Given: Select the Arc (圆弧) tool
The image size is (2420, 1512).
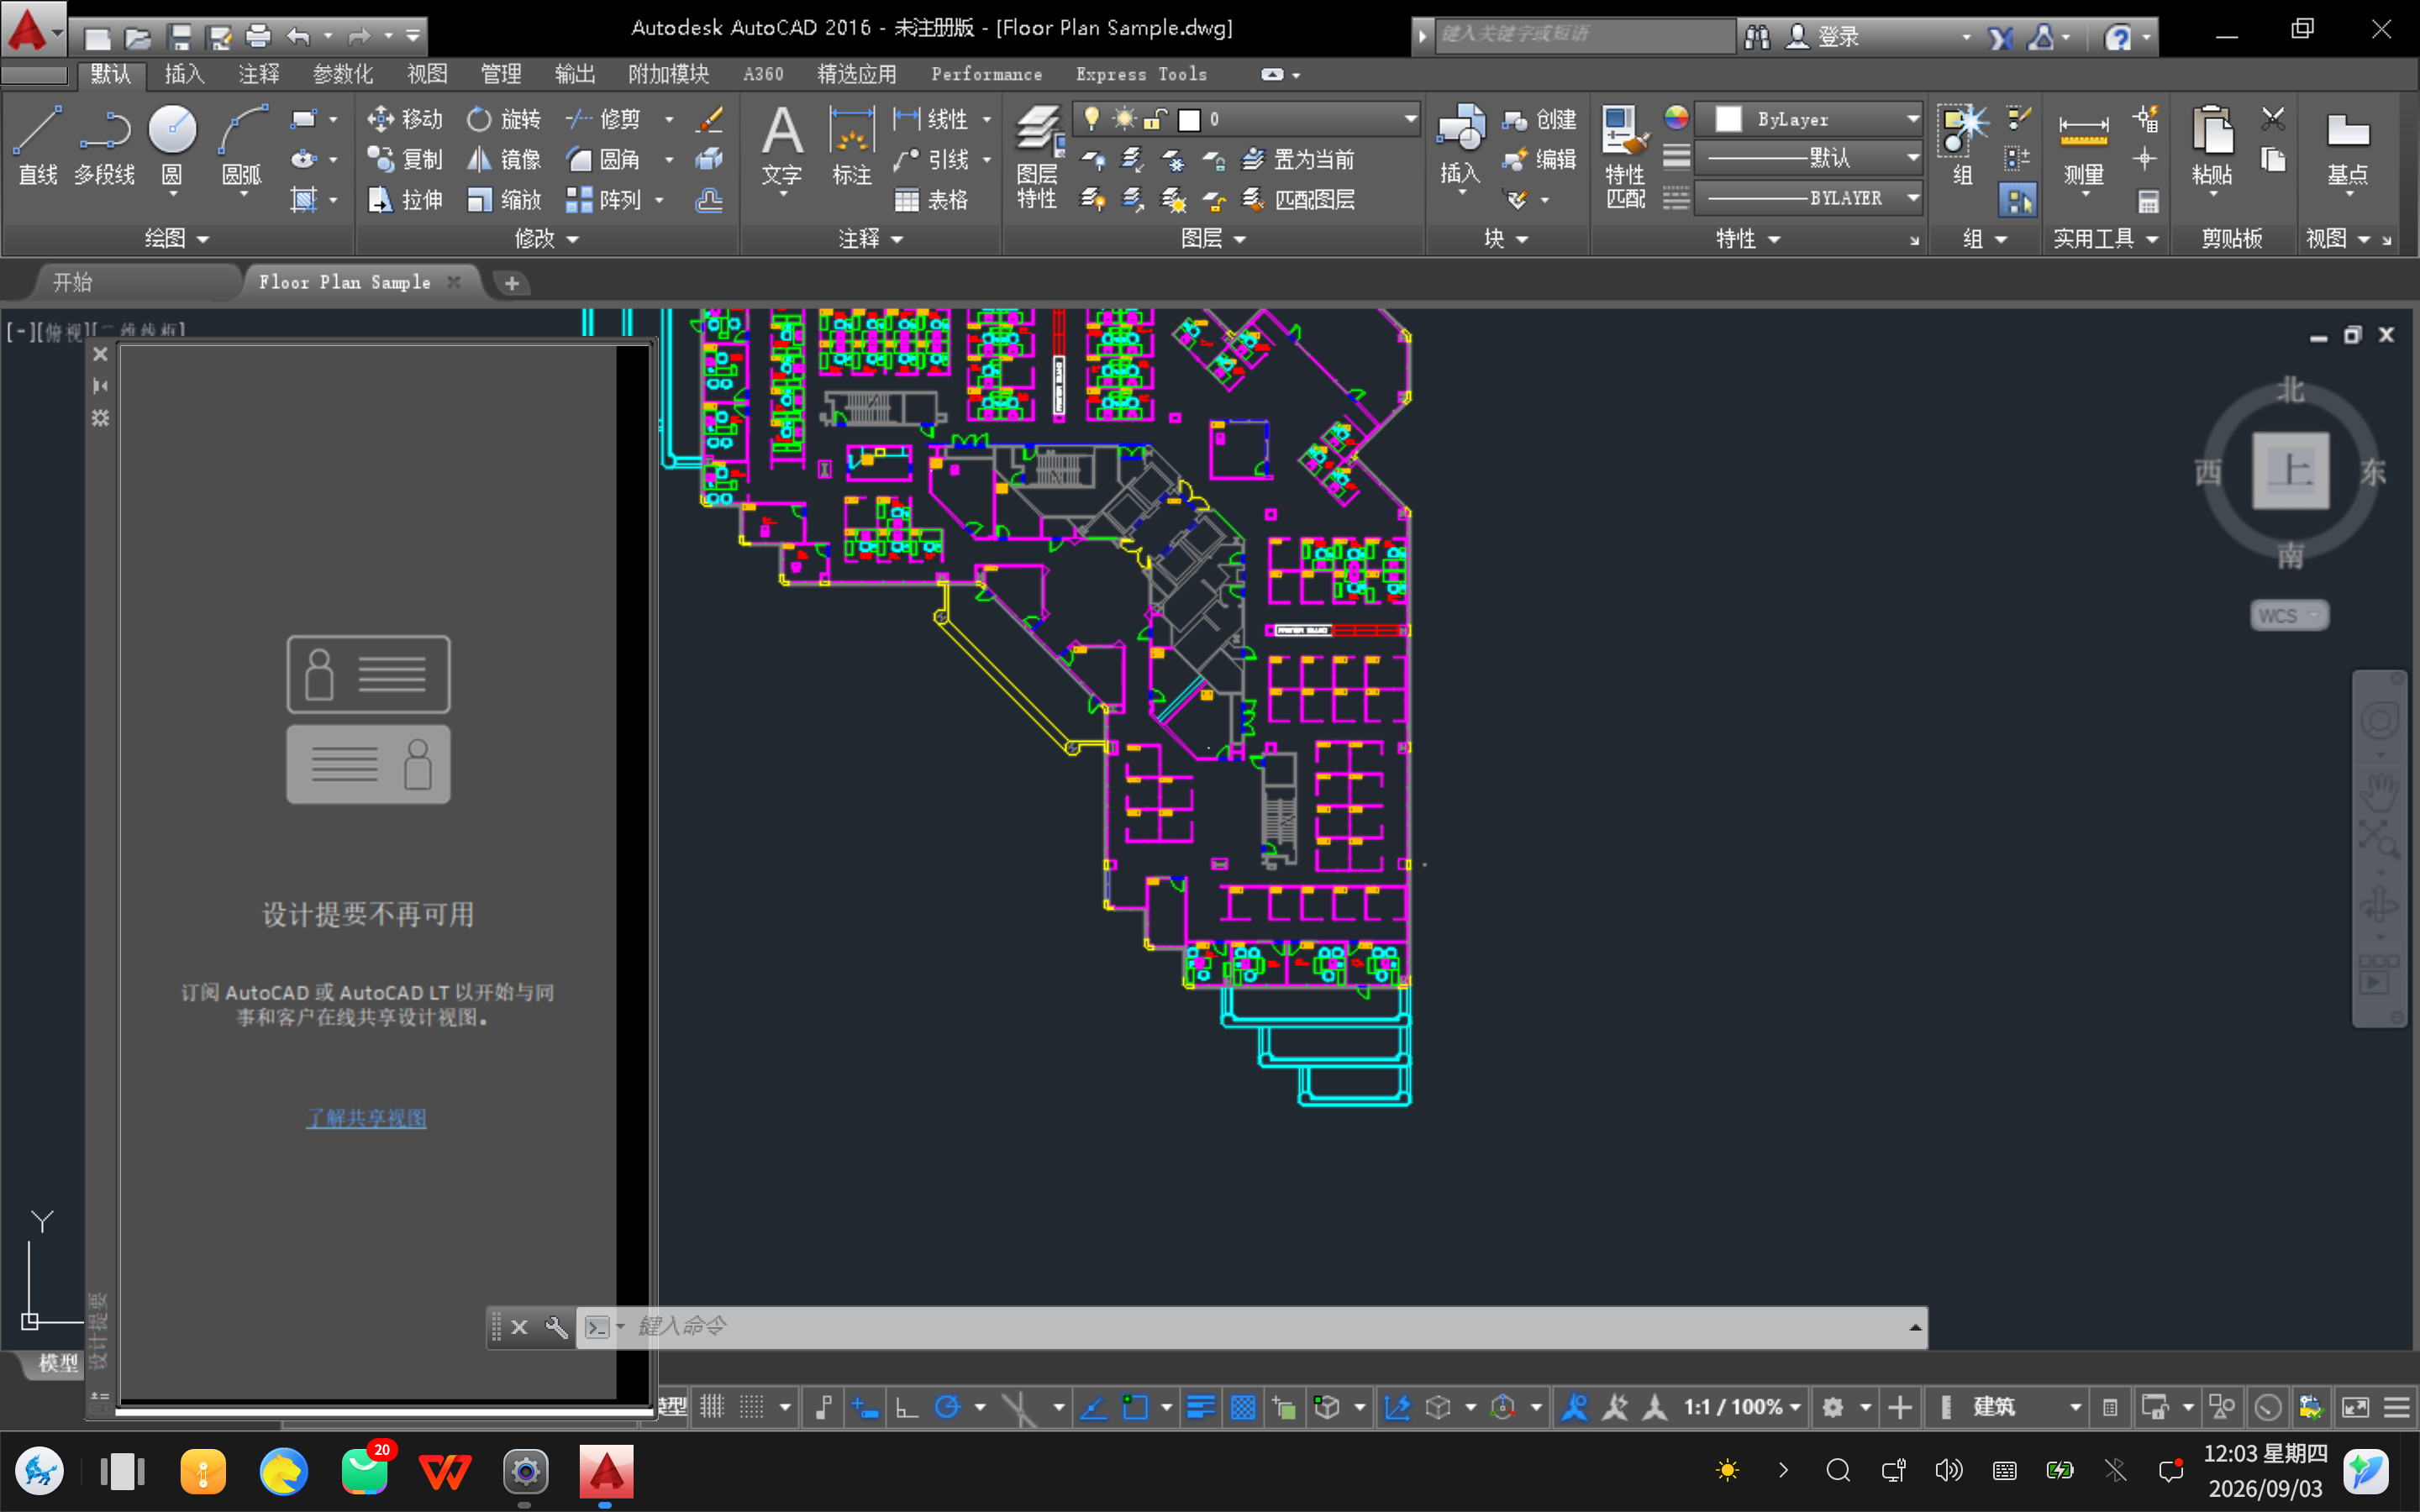Looking at the screenshot, I should click(x=242, y=145).
